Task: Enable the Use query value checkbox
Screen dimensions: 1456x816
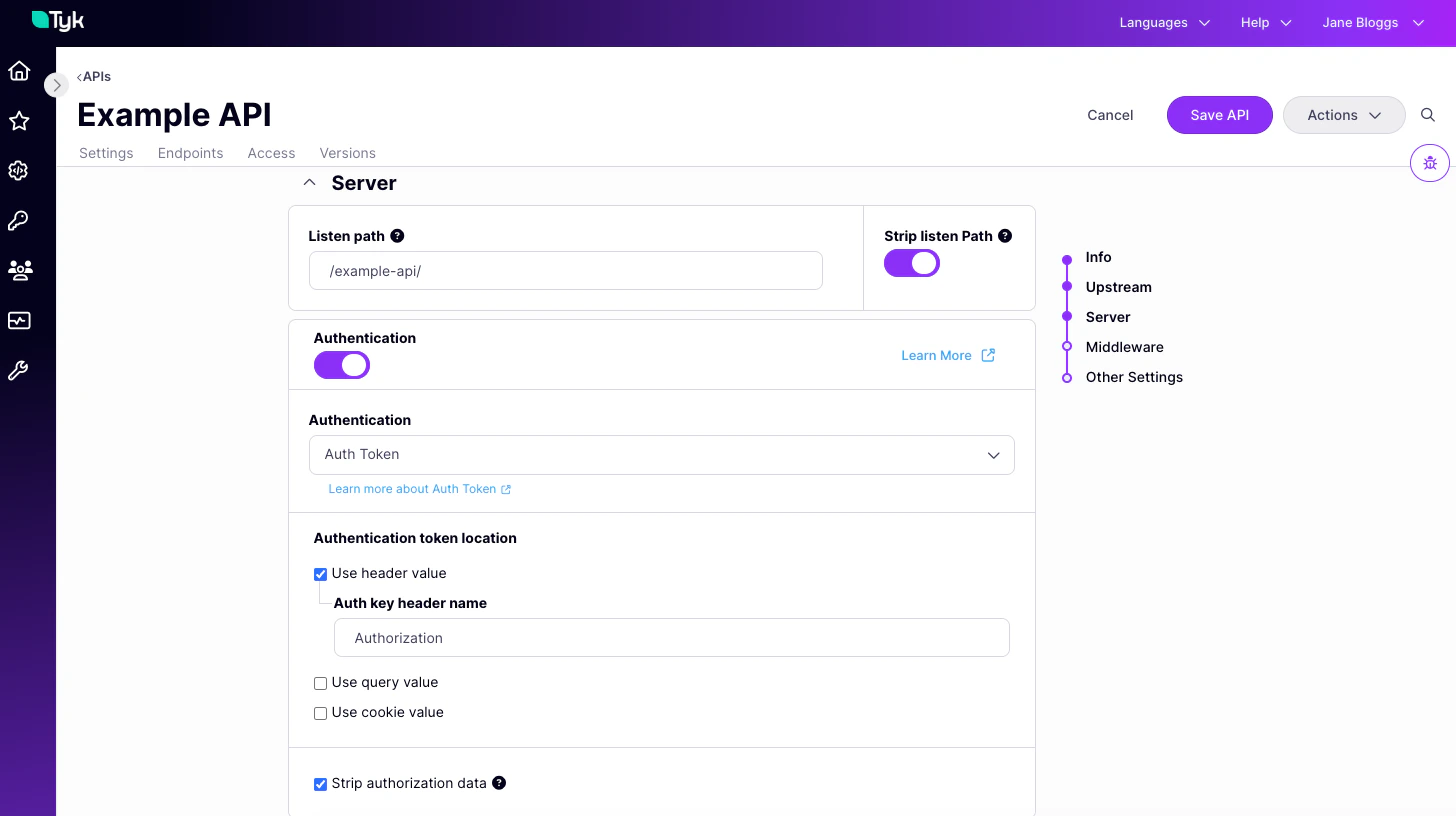Action: point(320,682)
